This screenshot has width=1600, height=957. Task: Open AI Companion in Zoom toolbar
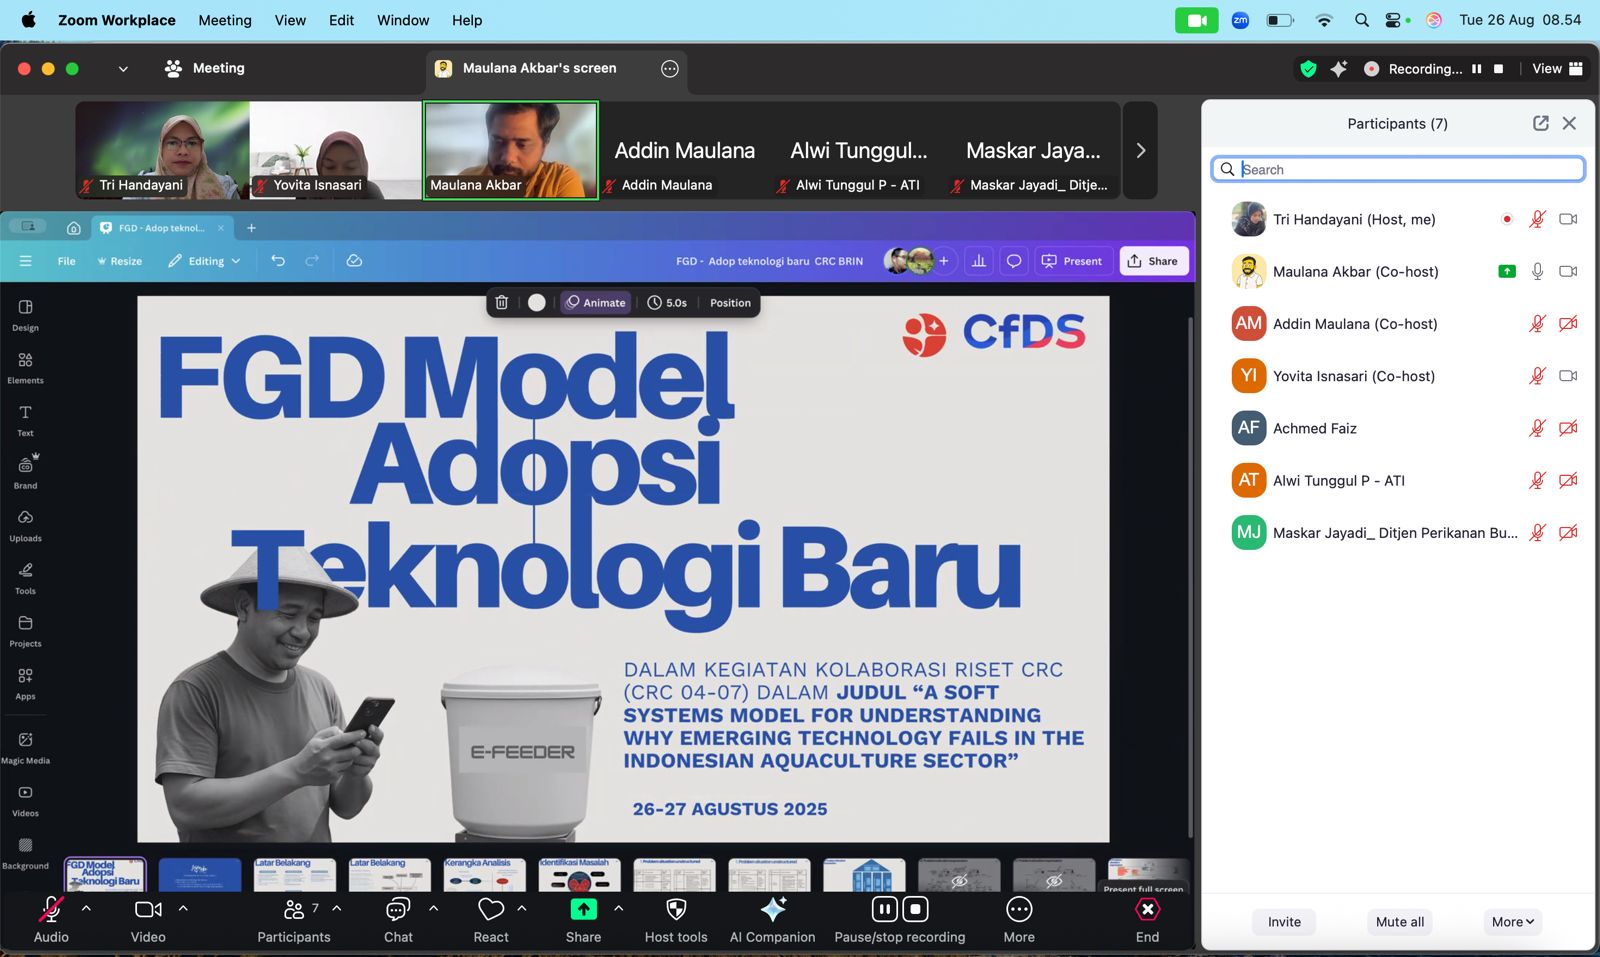pyautogui.click(x=772, y=920)
